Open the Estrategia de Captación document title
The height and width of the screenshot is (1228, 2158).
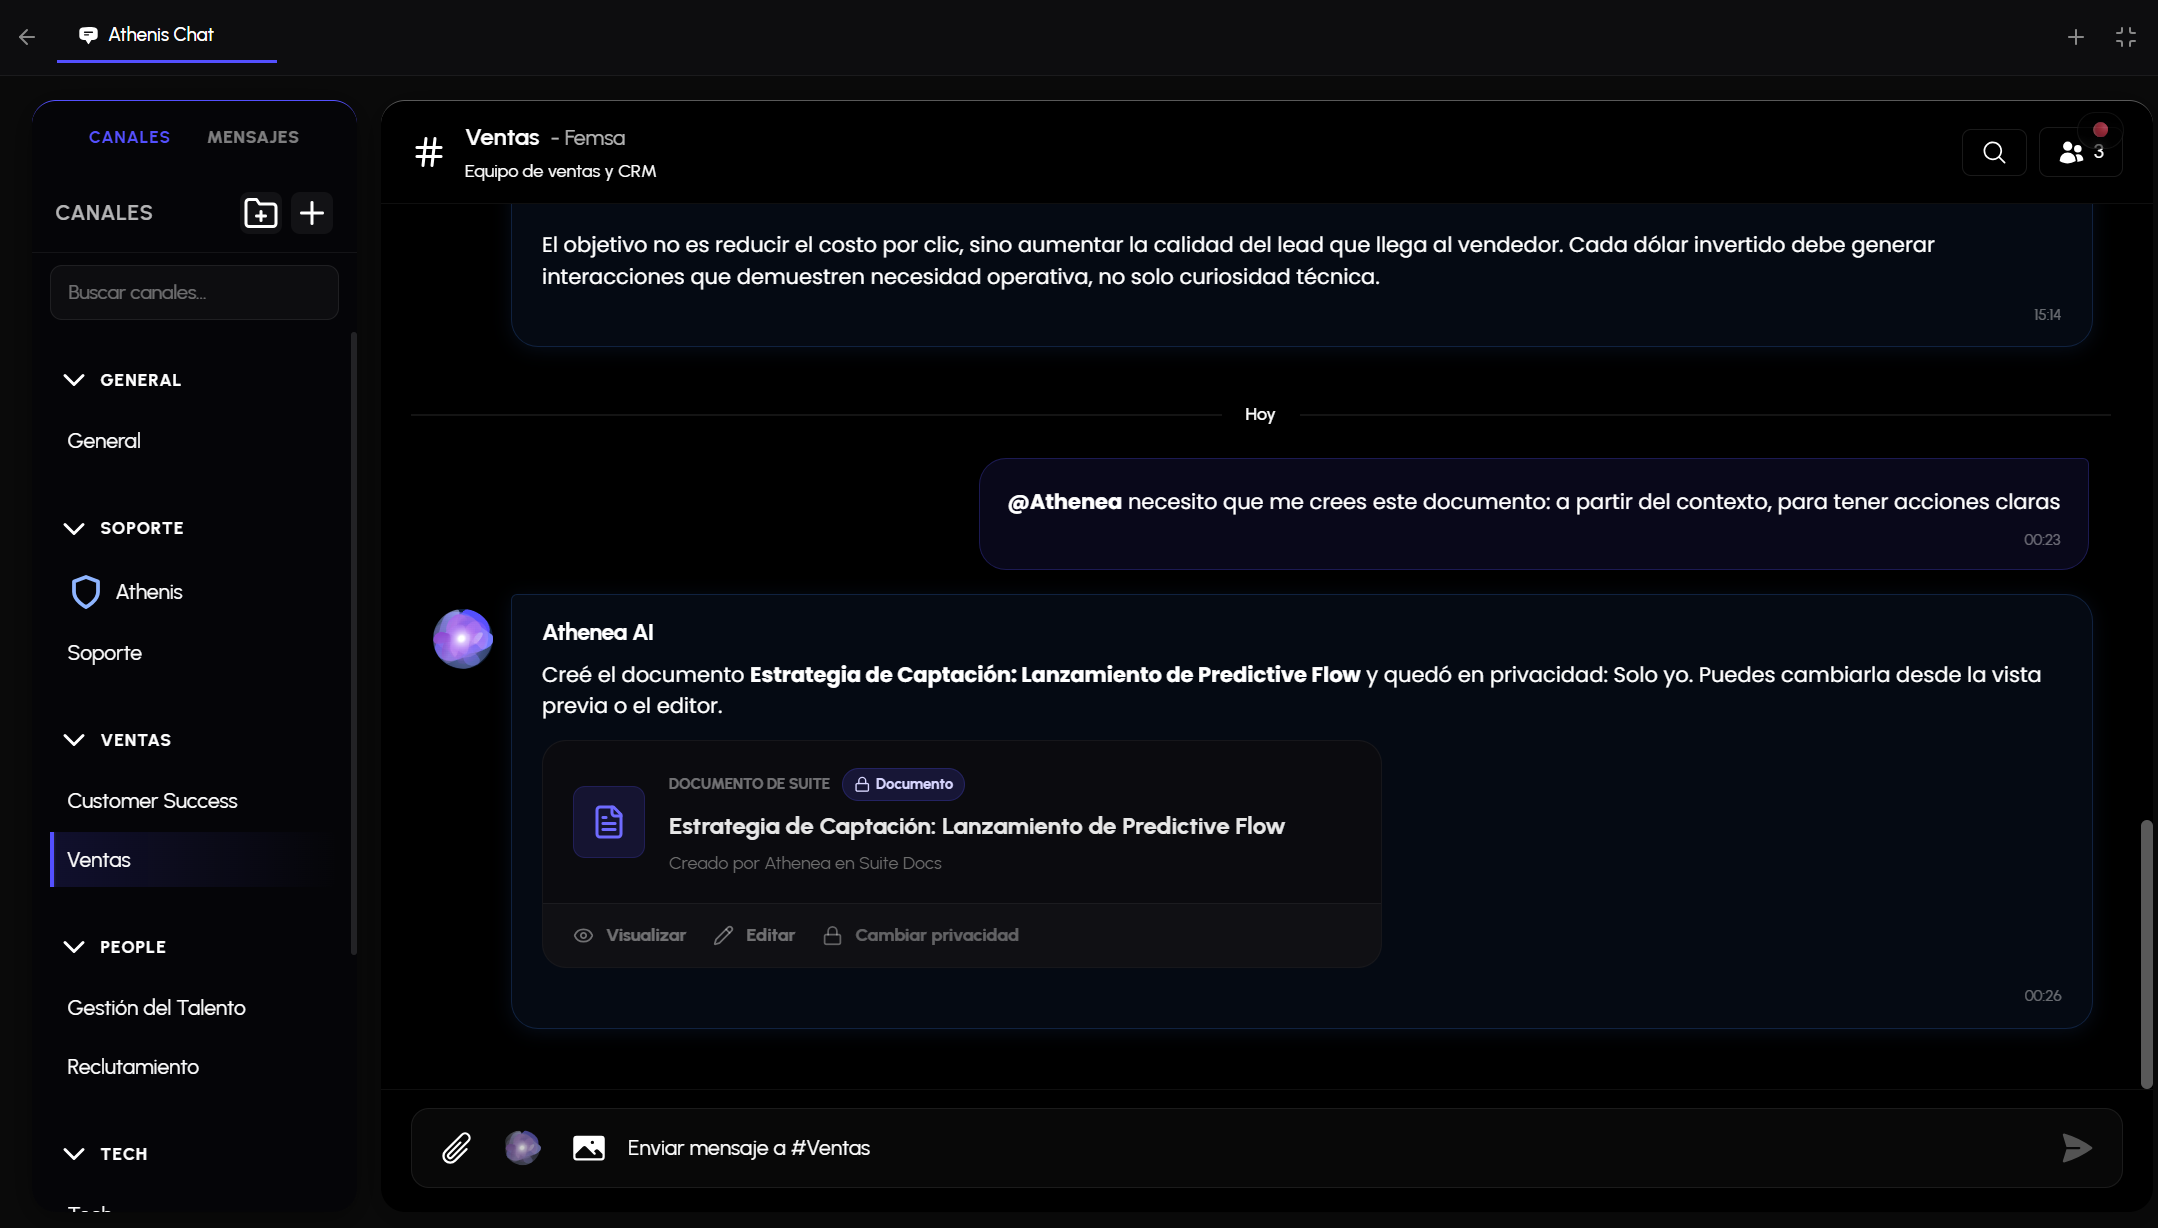click(976, 826)
